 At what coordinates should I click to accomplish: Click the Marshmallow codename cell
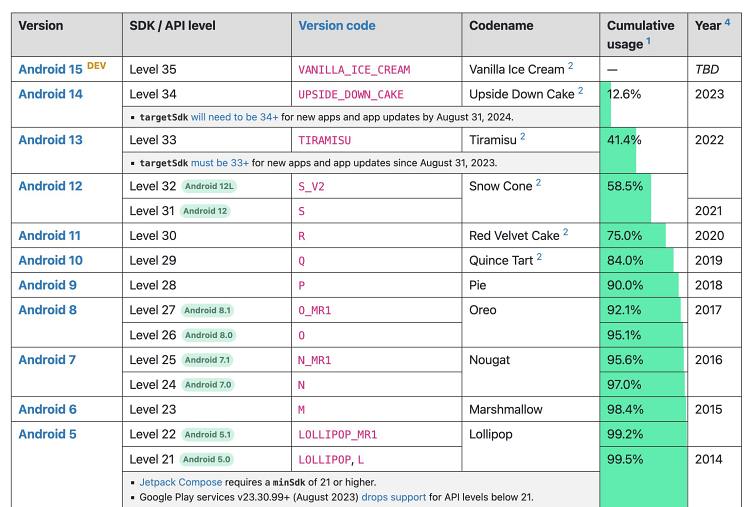click(x=530, y=410)
